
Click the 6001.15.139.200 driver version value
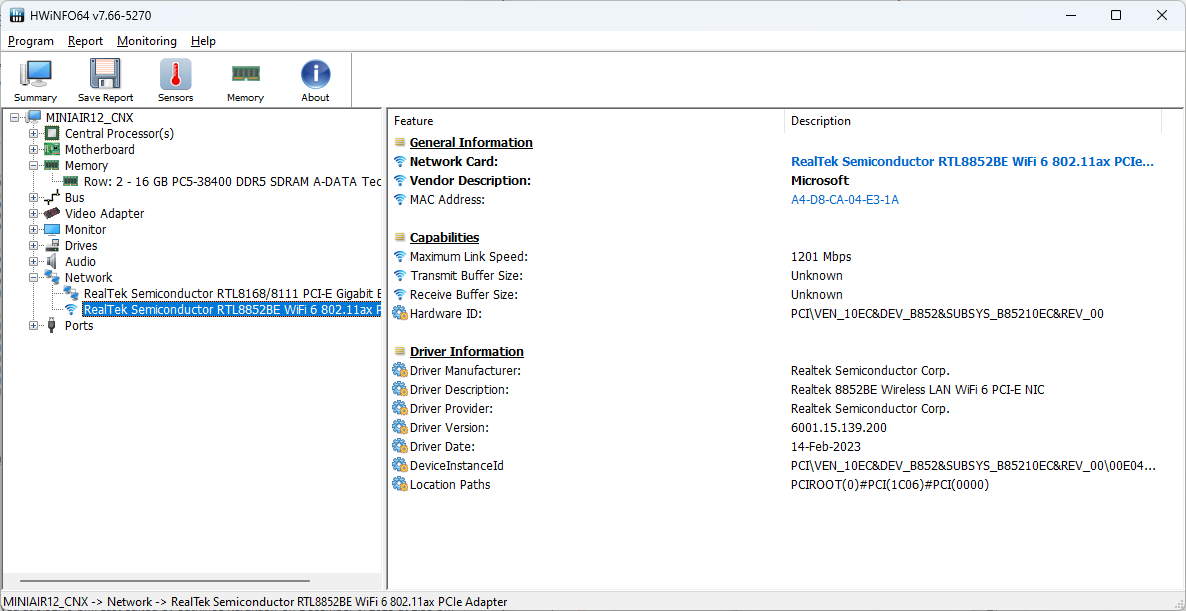click(x=839, y=427)
